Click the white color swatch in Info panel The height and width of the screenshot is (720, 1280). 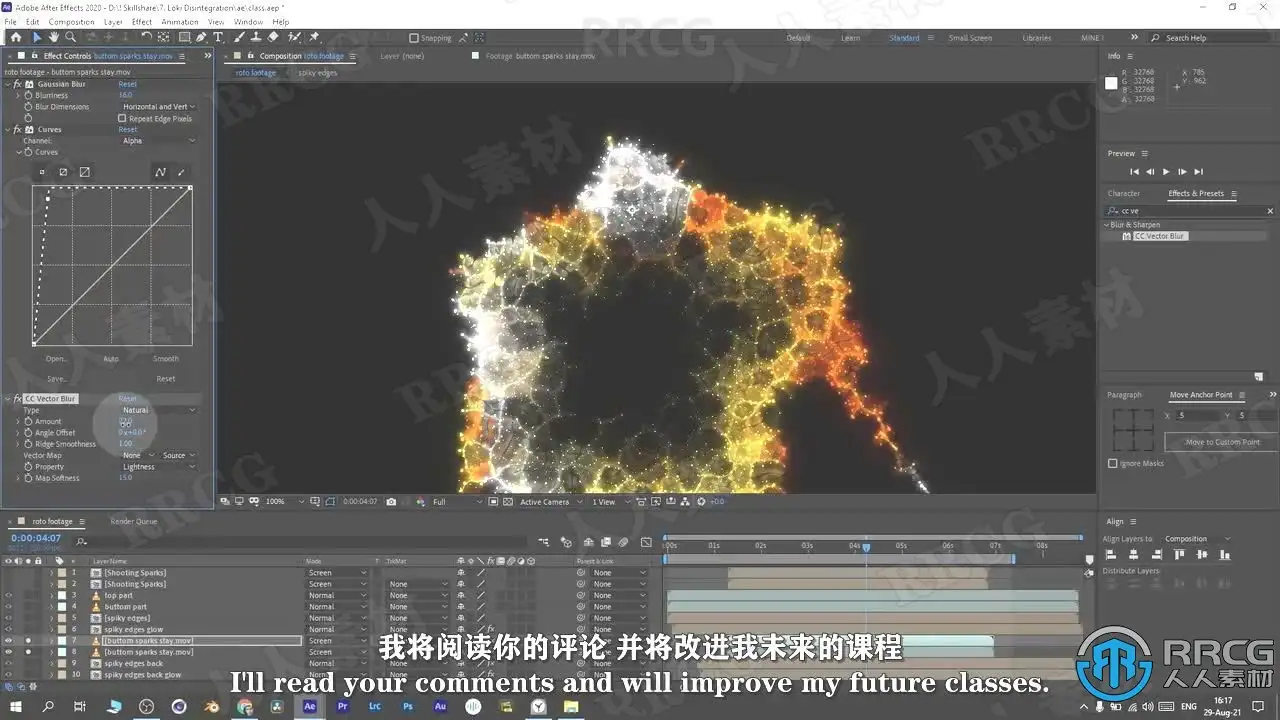pos(1111,83)
